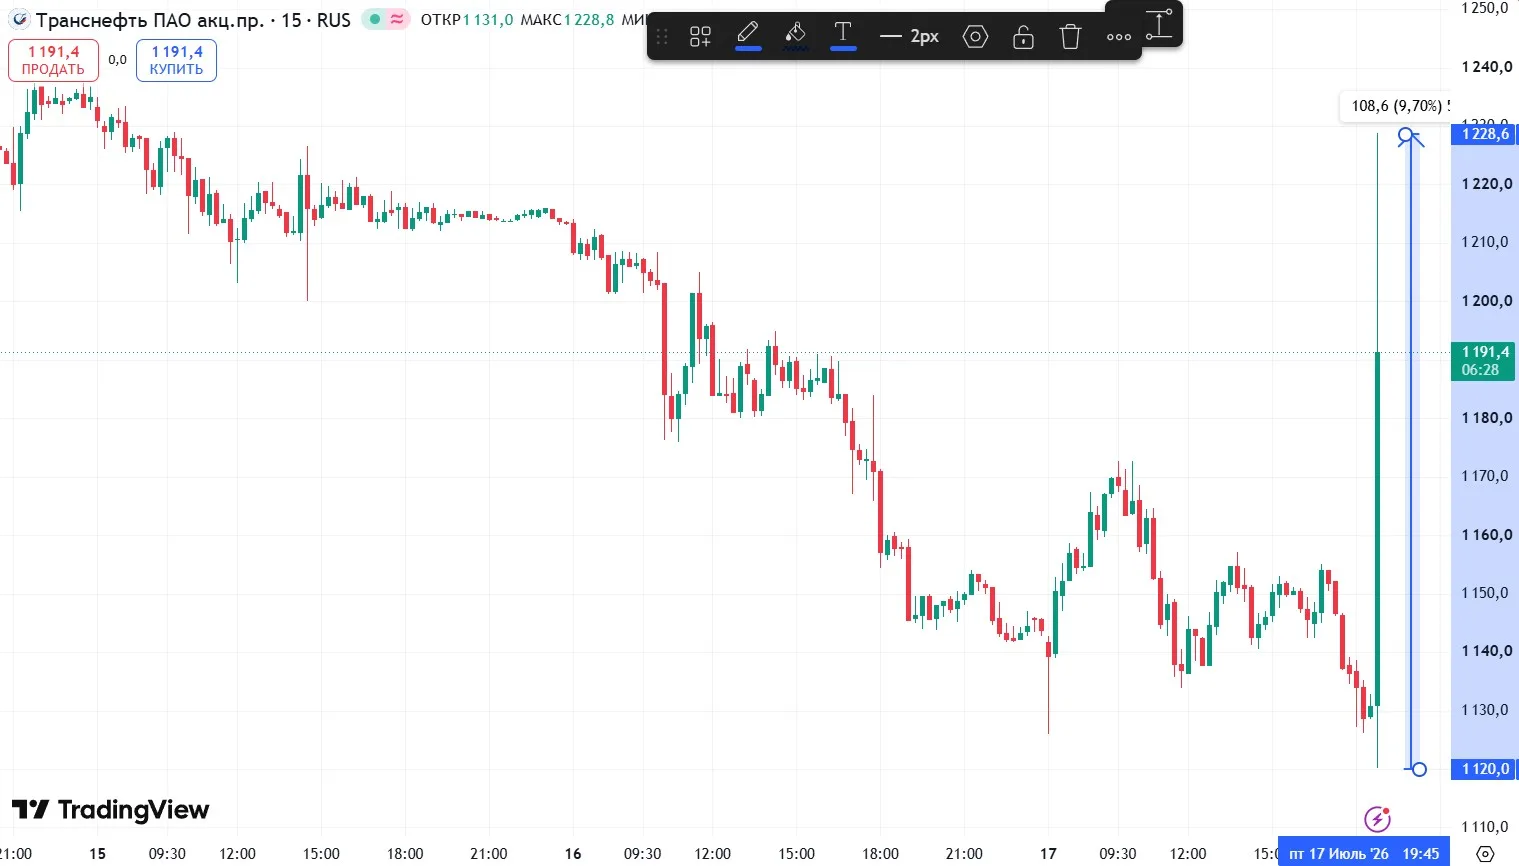Click the blue КУПИТЬ buy button
Viewport: 1519px width, 866px height.
tap(176, 60)
